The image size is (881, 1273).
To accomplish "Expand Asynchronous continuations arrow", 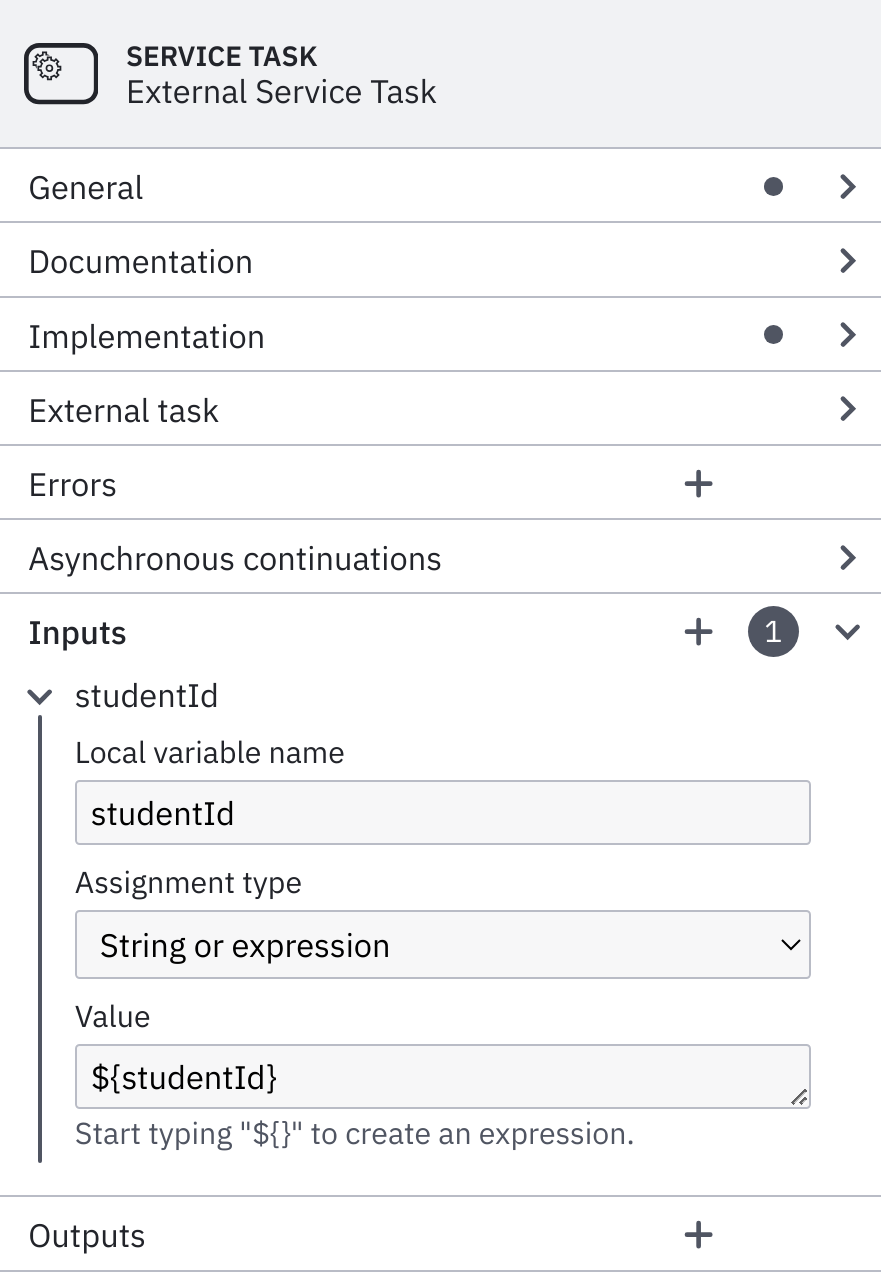I will (848, 557).
